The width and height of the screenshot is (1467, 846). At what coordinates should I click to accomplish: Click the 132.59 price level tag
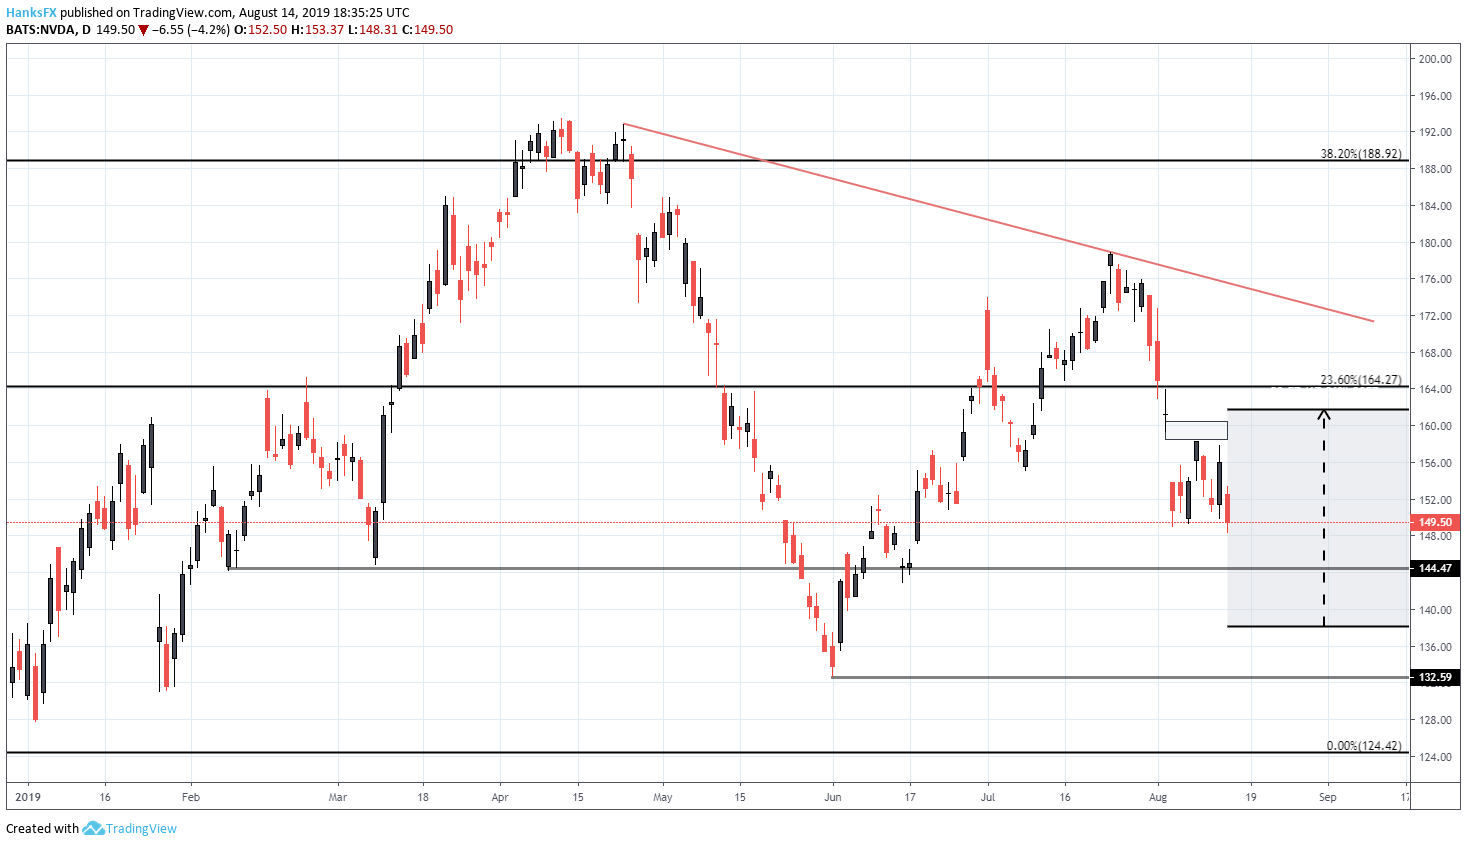tap(1435, 677)
